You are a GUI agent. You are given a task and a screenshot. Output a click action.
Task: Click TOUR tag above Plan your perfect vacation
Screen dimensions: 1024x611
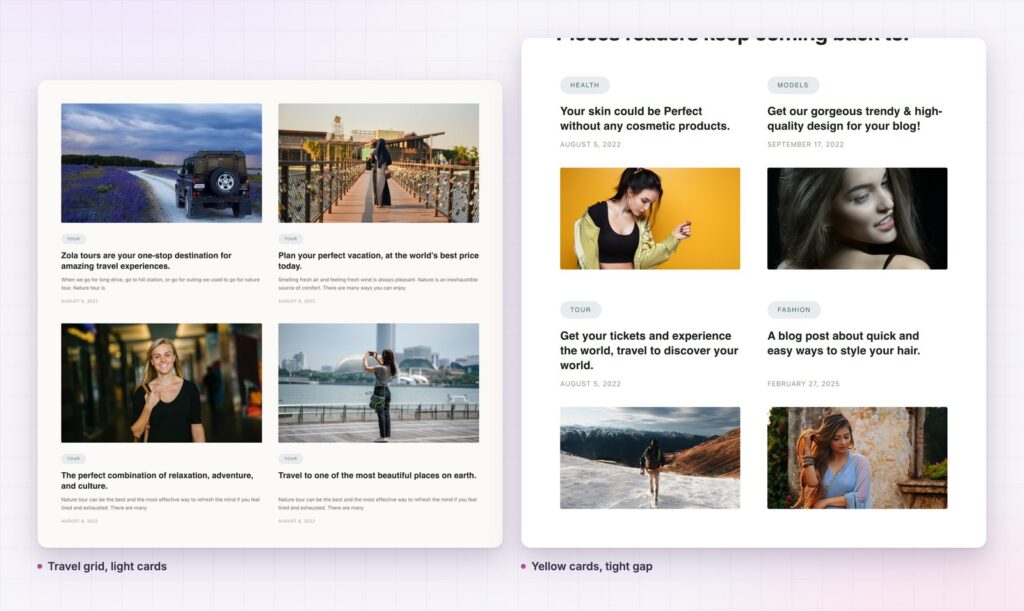click(291, 239)
